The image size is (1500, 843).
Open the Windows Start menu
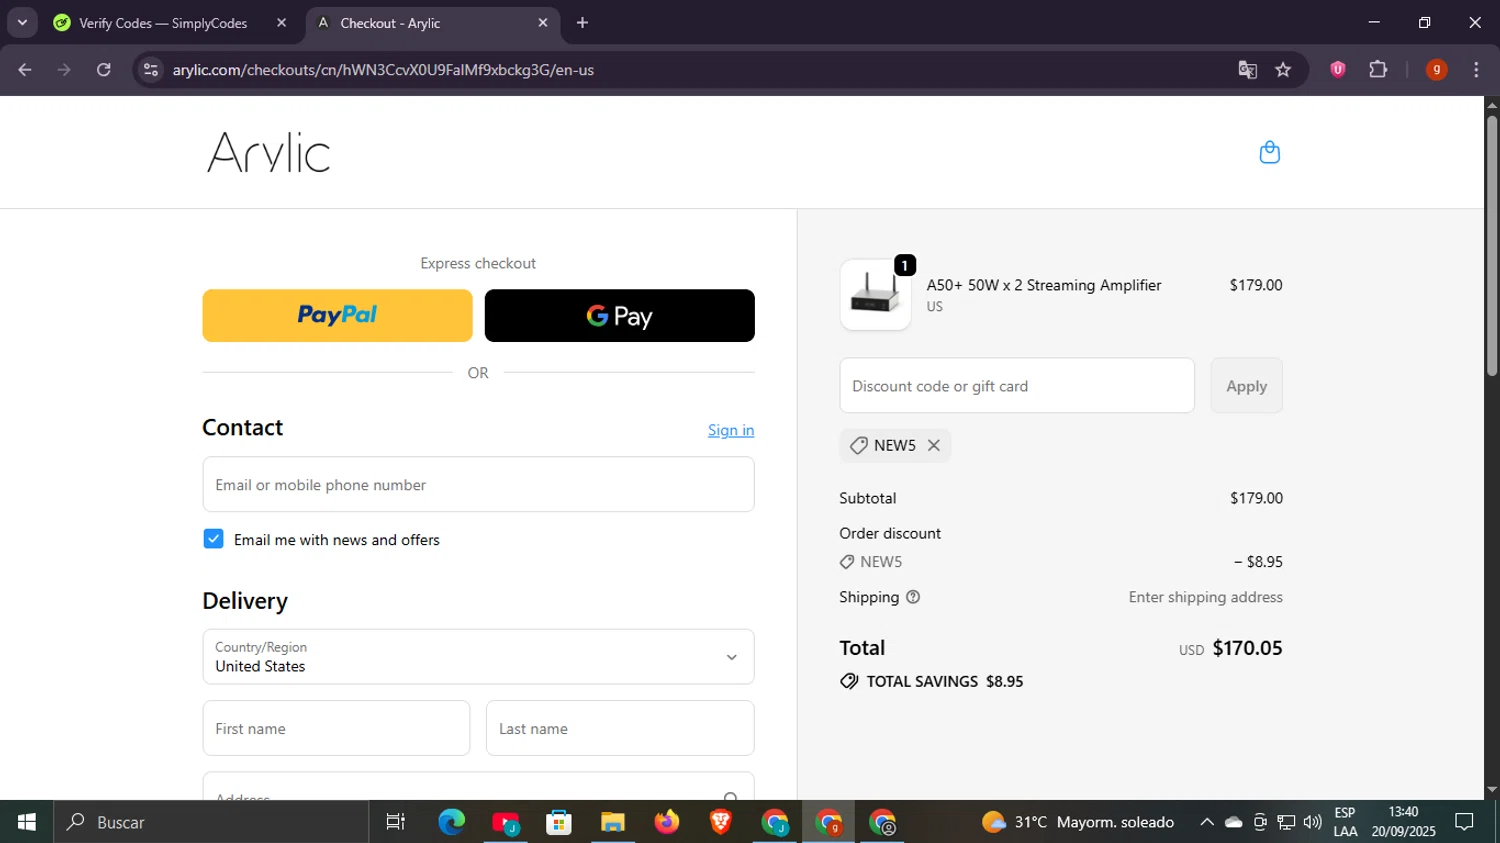click(x=27, y=822)
